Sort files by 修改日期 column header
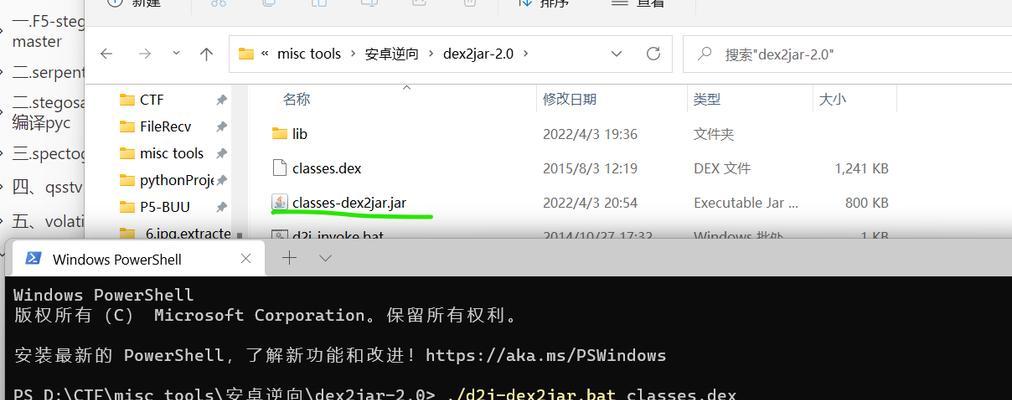Image resolution: width=1012 pixels, height=400 pixels. 569,99
